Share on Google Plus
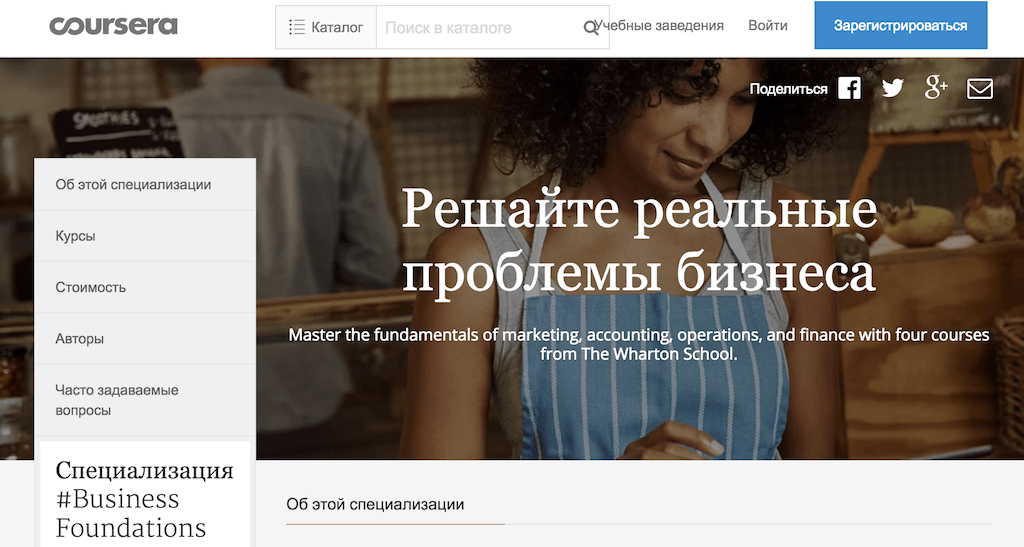The image size is (1024, 547). tap(936, 87)
